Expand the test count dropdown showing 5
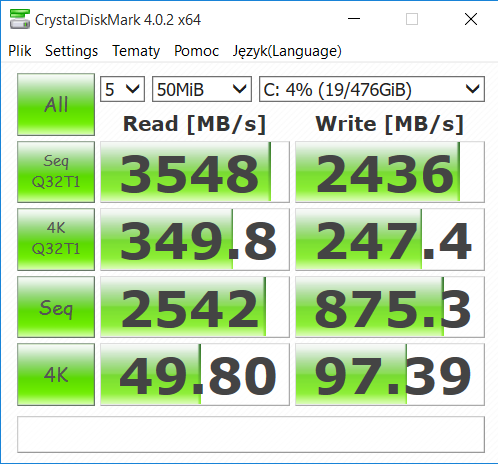Screen dimensions: 498x464 click(122, 89)
